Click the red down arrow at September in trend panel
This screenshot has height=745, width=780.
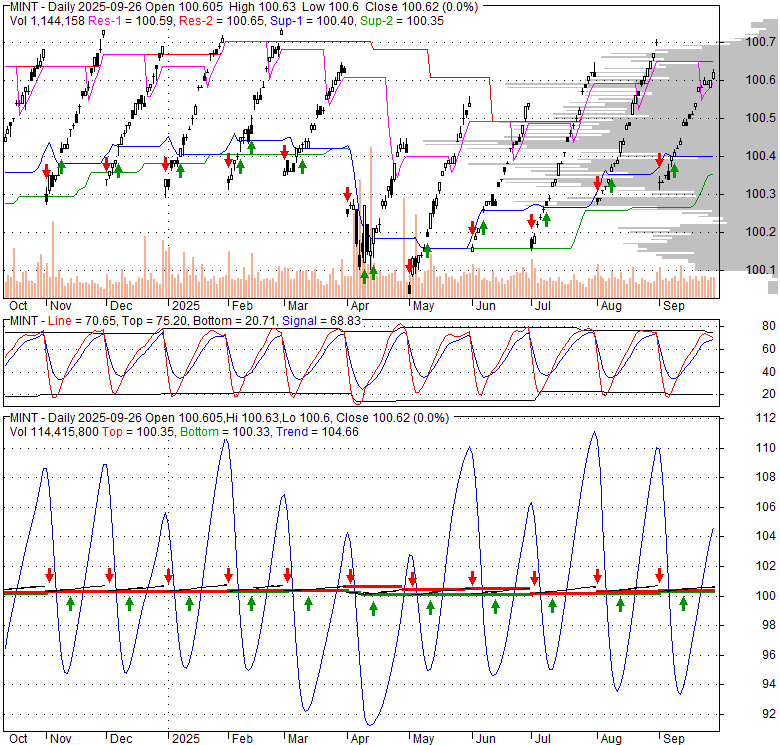660,575
